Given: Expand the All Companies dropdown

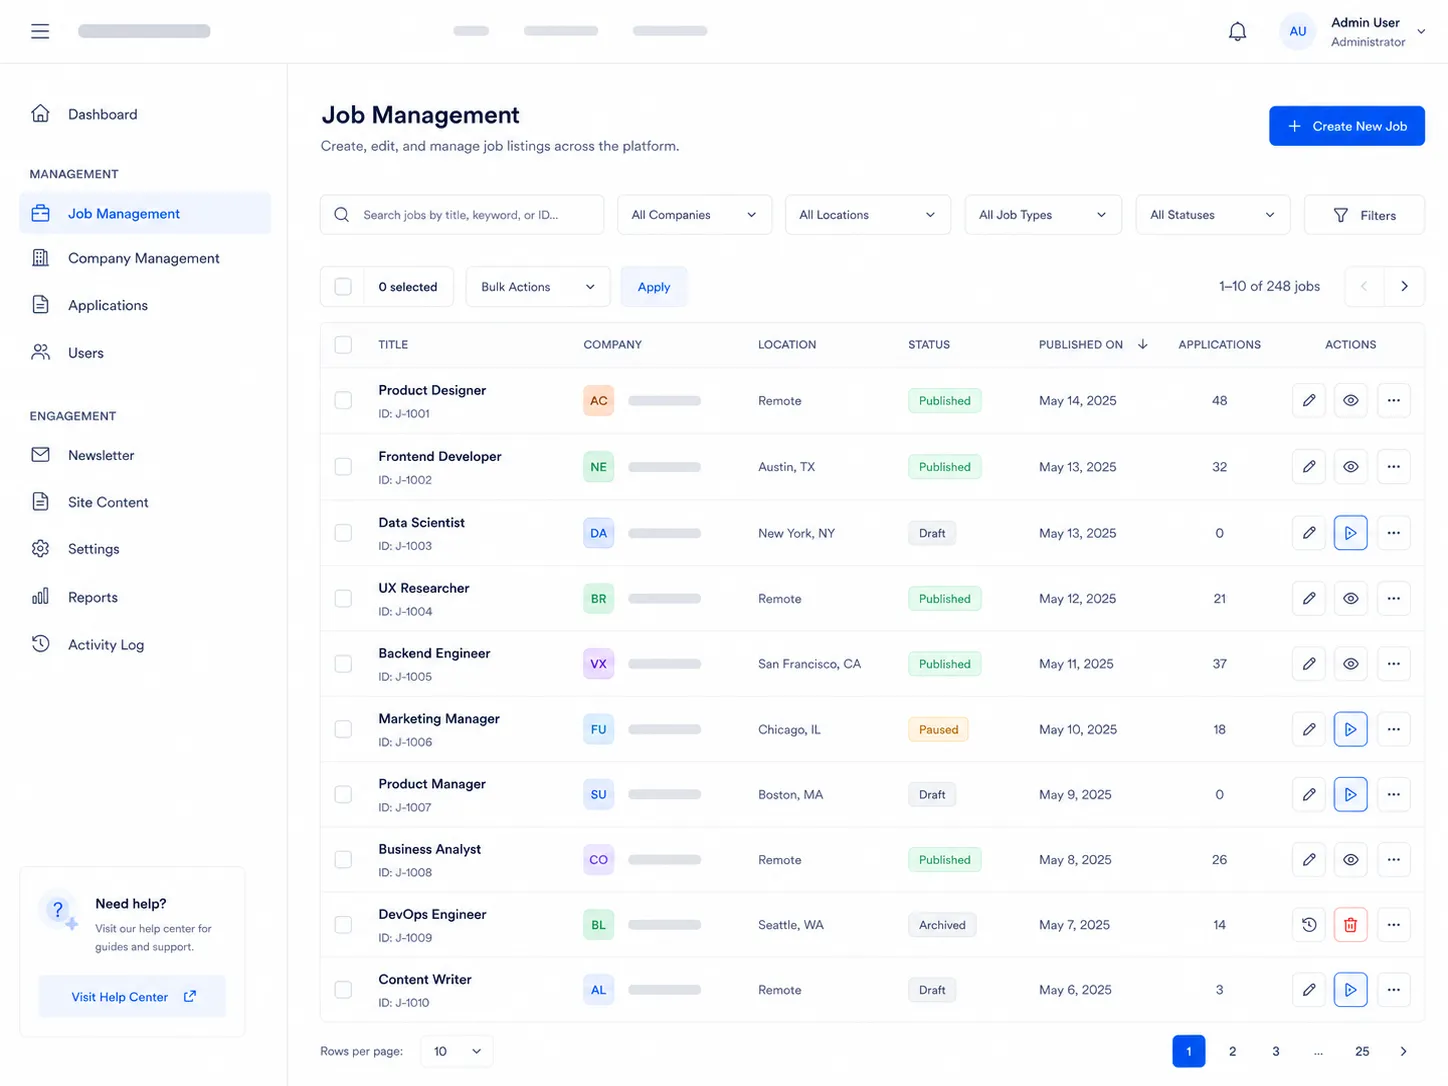Looking at the screenshot, I should tap(694, 215).
